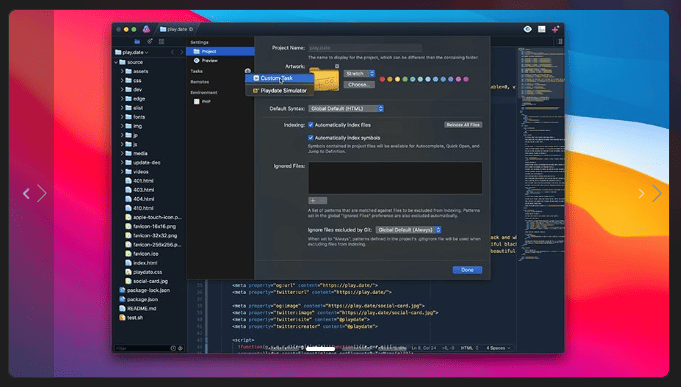This screenshot has height=387, width=681.
Task: Click the filter options icon at sidebar bottom
Action: (x=180, y=348)
